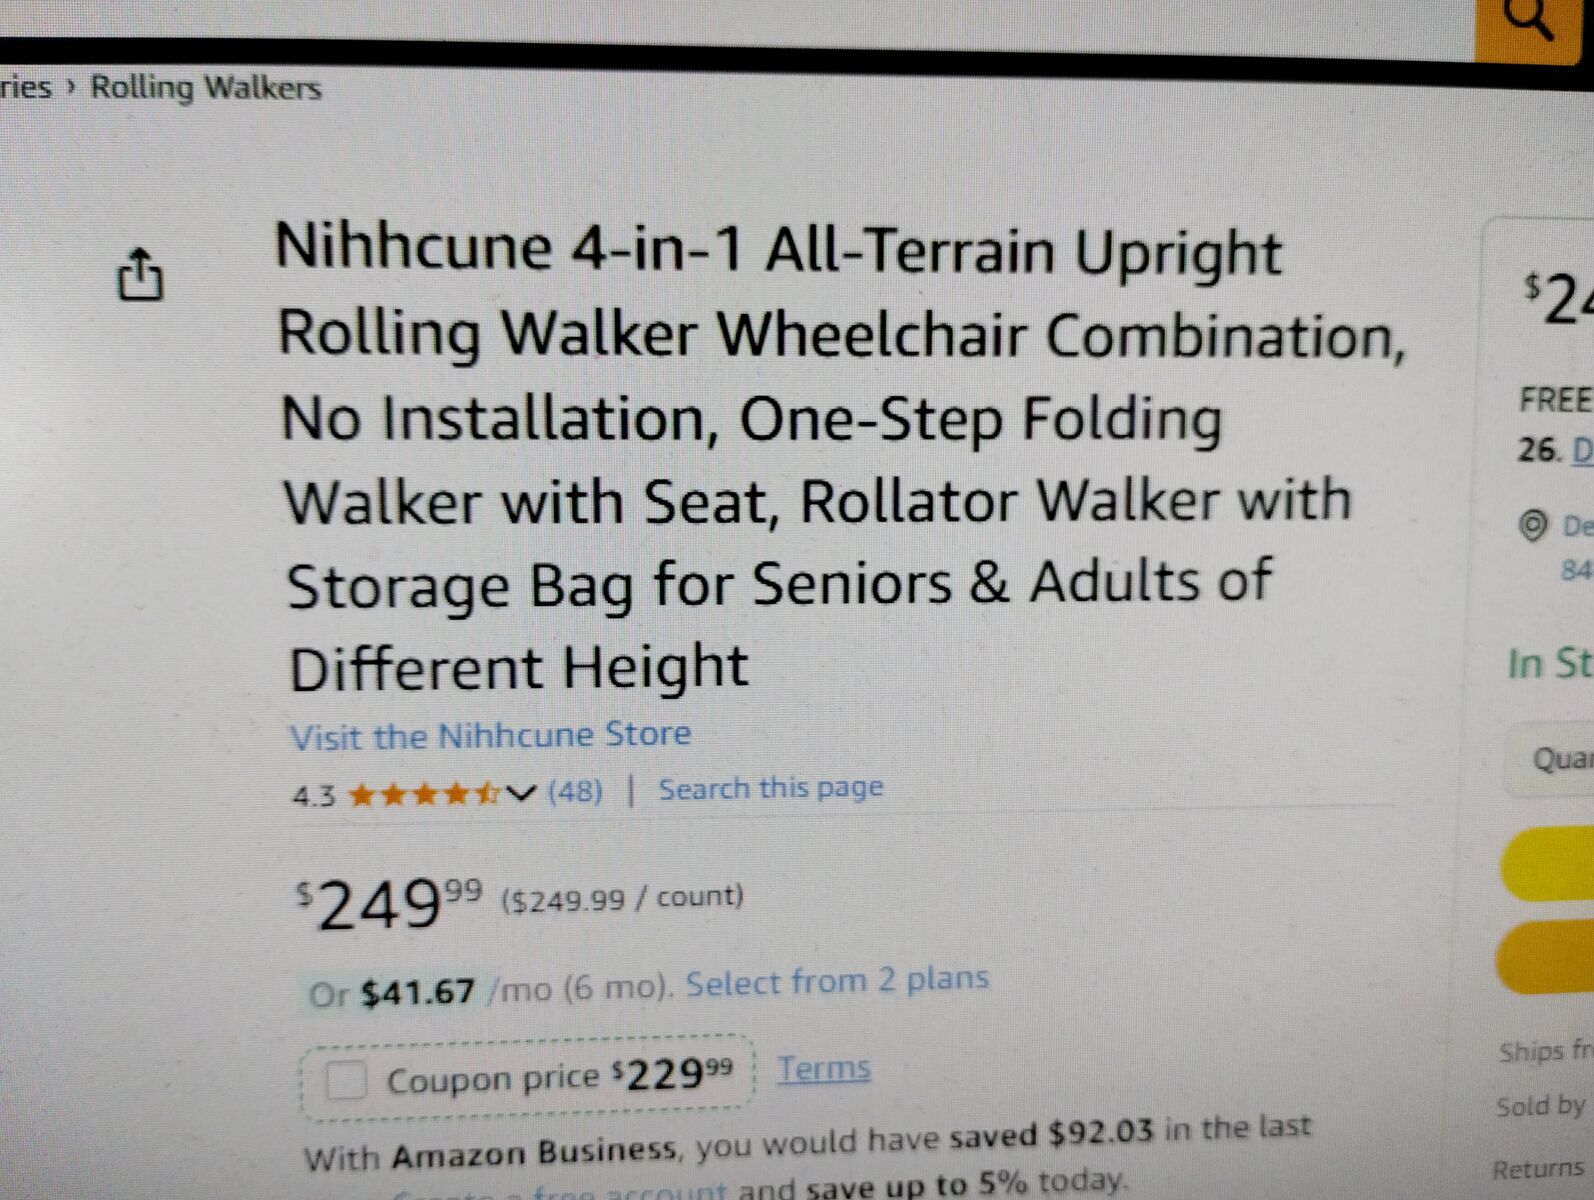Viewport: 1594px width, 1200px height.
Task: Click the 4.3 rating number
Action: 313,796
